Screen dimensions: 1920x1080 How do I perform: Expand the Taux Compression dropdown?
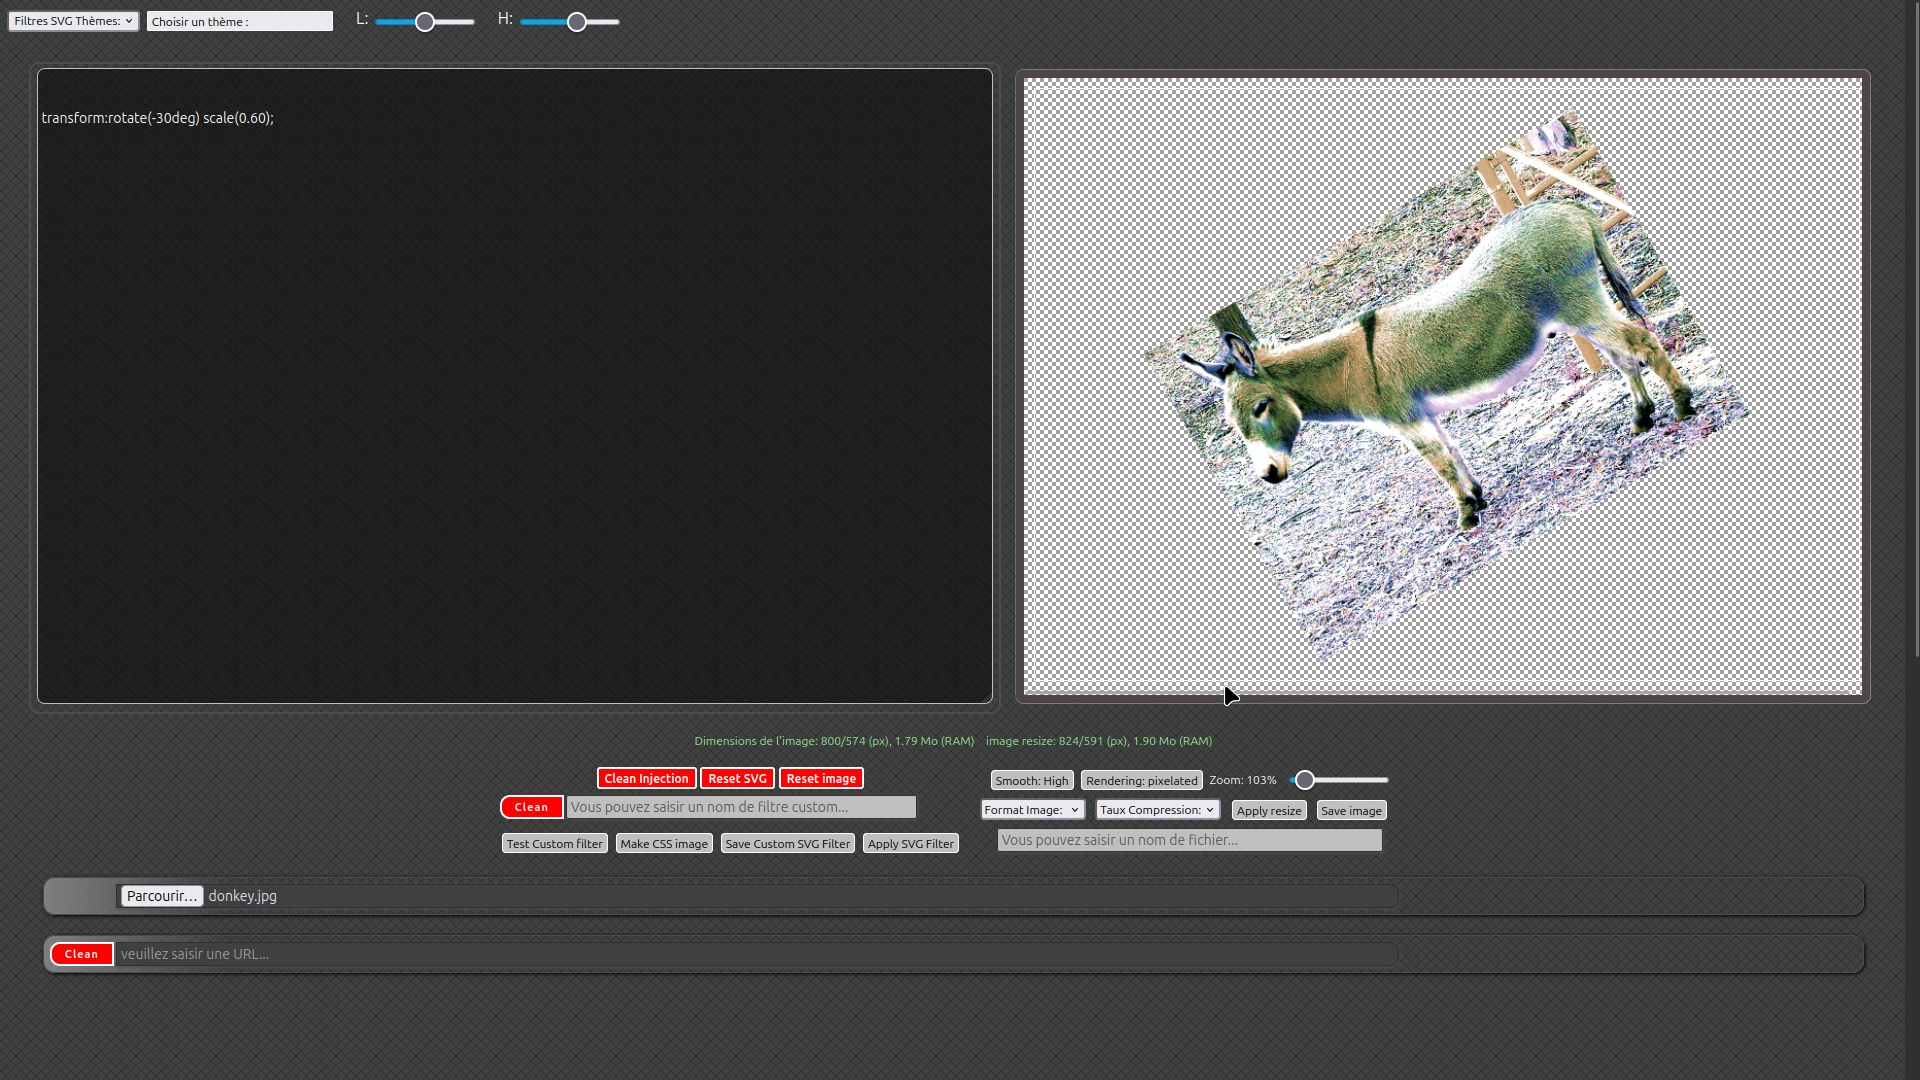pyautogui.click(x=1157, y=810)
